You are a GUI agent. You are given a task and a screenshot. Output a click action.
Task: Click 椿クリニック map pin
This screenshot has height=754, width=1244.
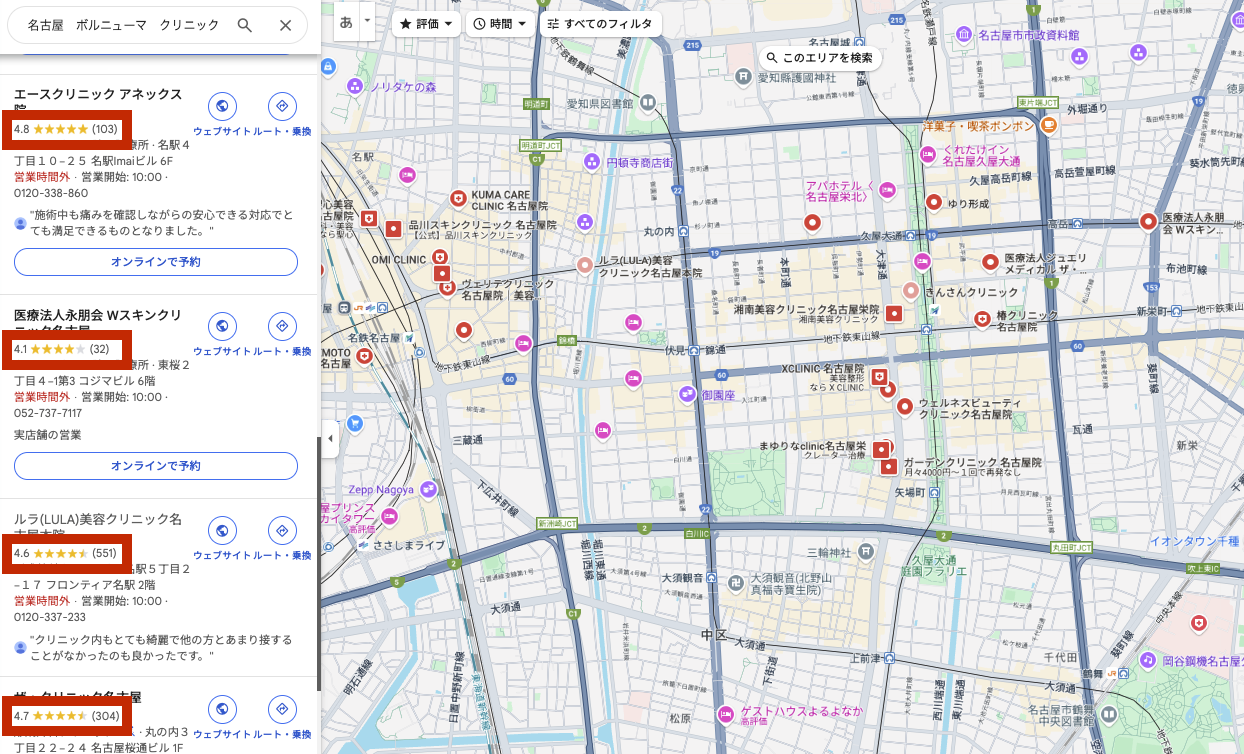[x=982, y=319]
